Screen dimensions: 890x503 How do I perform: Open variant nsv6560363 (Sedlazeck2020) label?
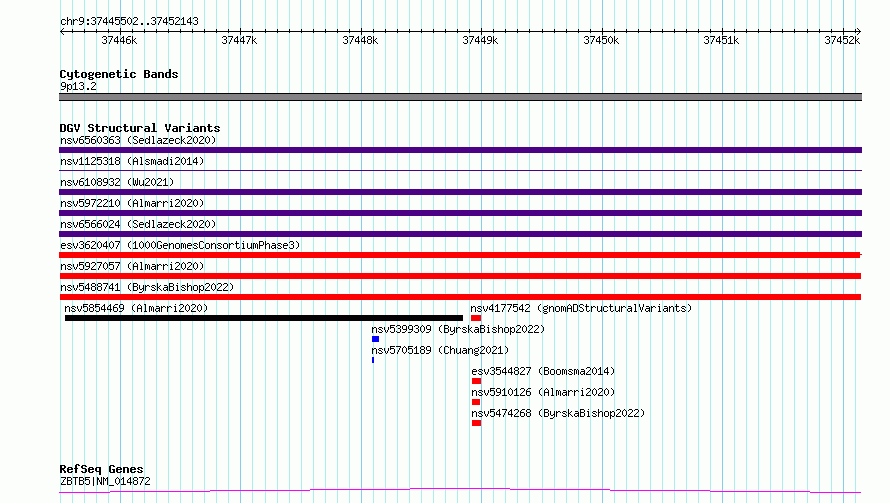[x=138, y=140]
